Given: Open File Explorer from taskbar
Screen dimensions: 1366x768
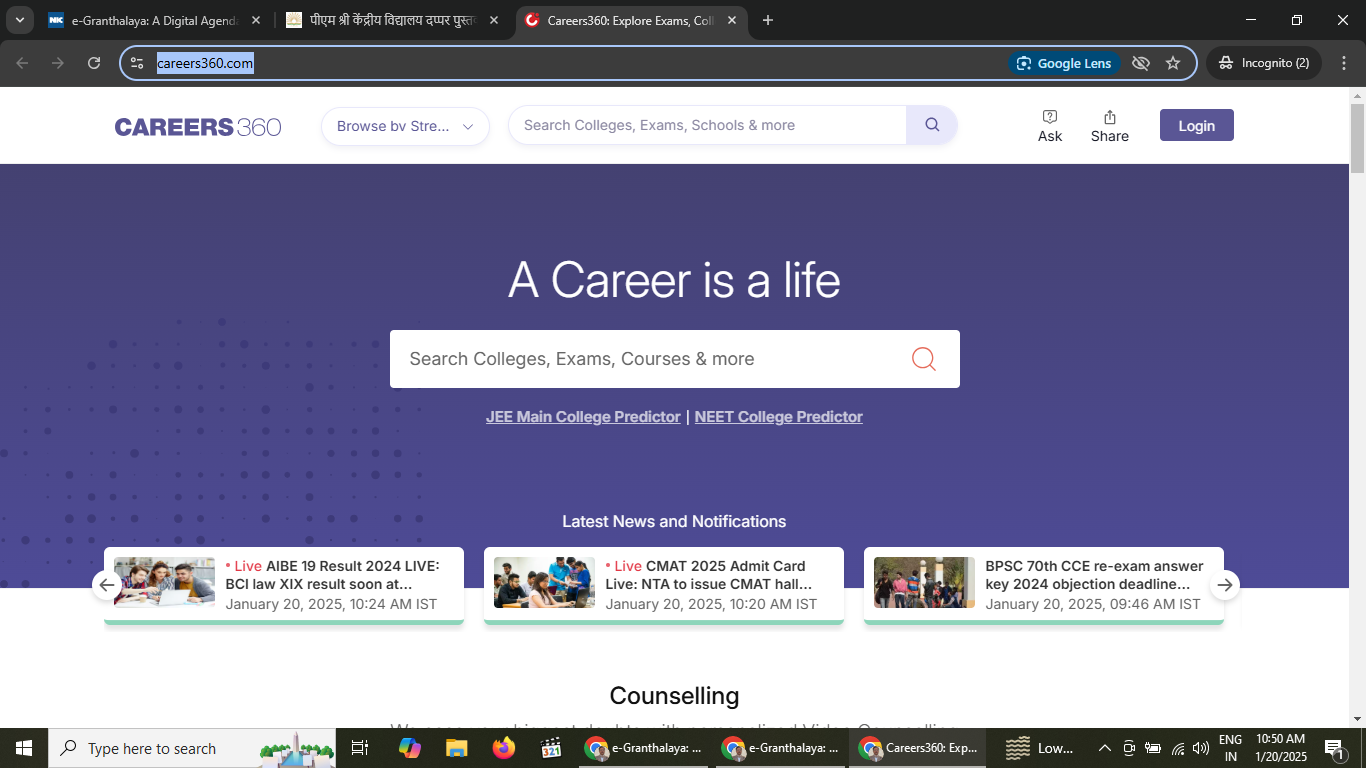Looking at the screenshot, I should [457, 748].
